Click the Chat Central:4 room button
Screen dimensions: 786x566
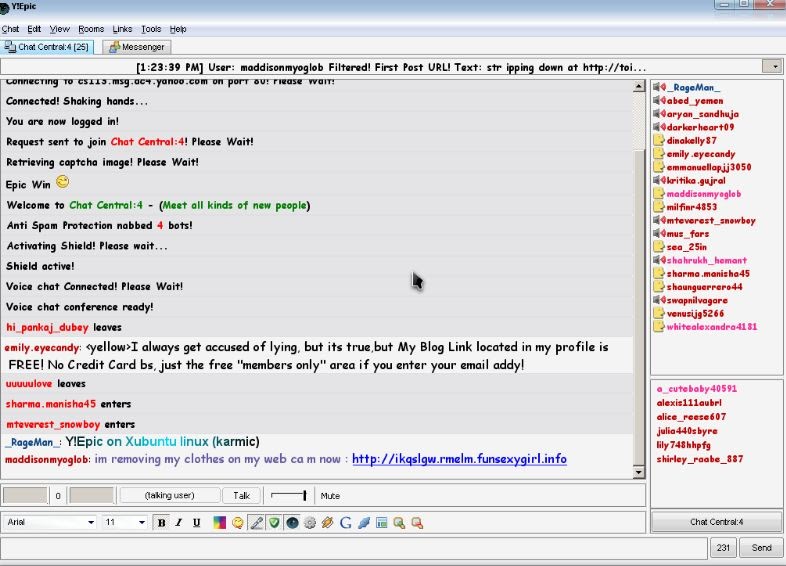pos(716,522)
